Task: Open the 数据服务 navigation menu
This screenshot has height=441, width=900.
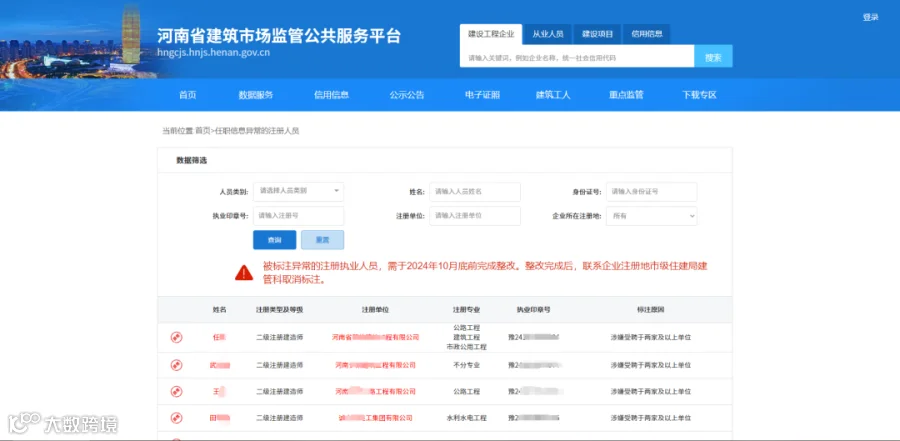Action: (256, 95)
